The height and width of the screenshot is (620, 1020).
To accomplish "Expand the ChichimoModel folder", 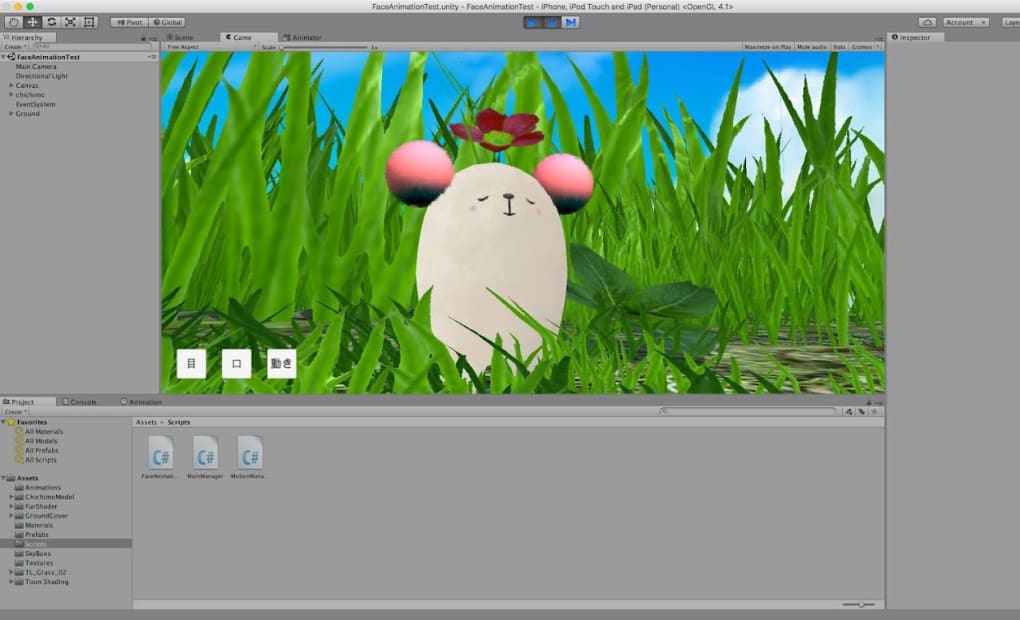I will point(10,497).
